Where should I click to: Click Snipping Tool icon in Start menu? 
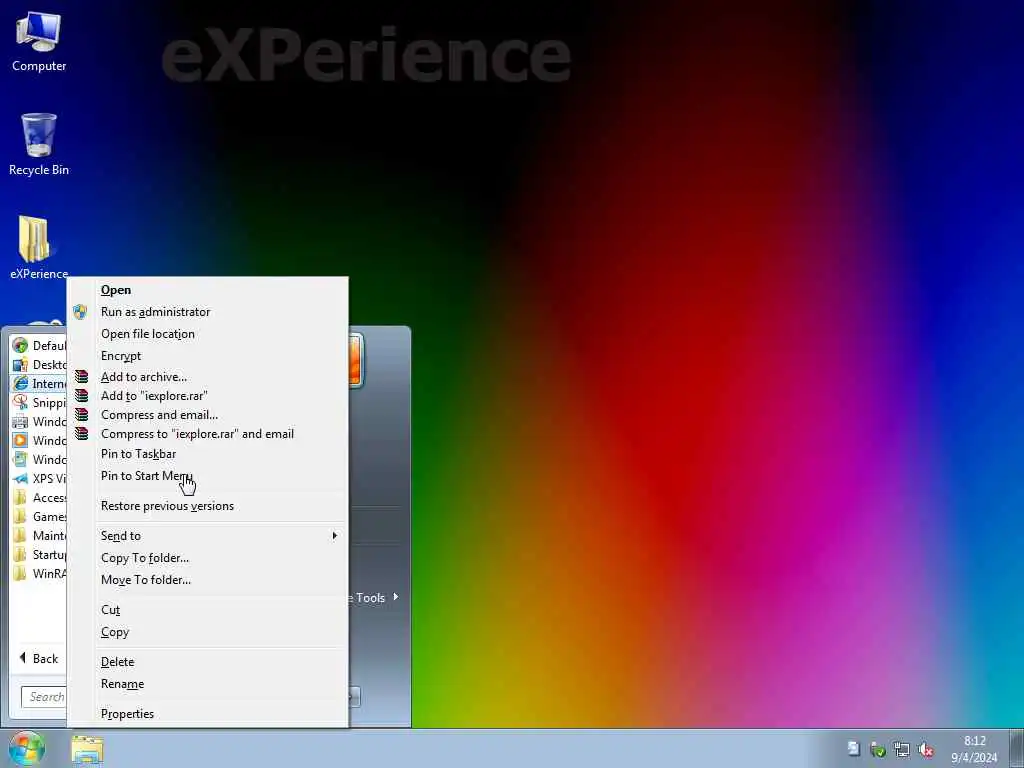pyautogui.click(x=20, y=402)
